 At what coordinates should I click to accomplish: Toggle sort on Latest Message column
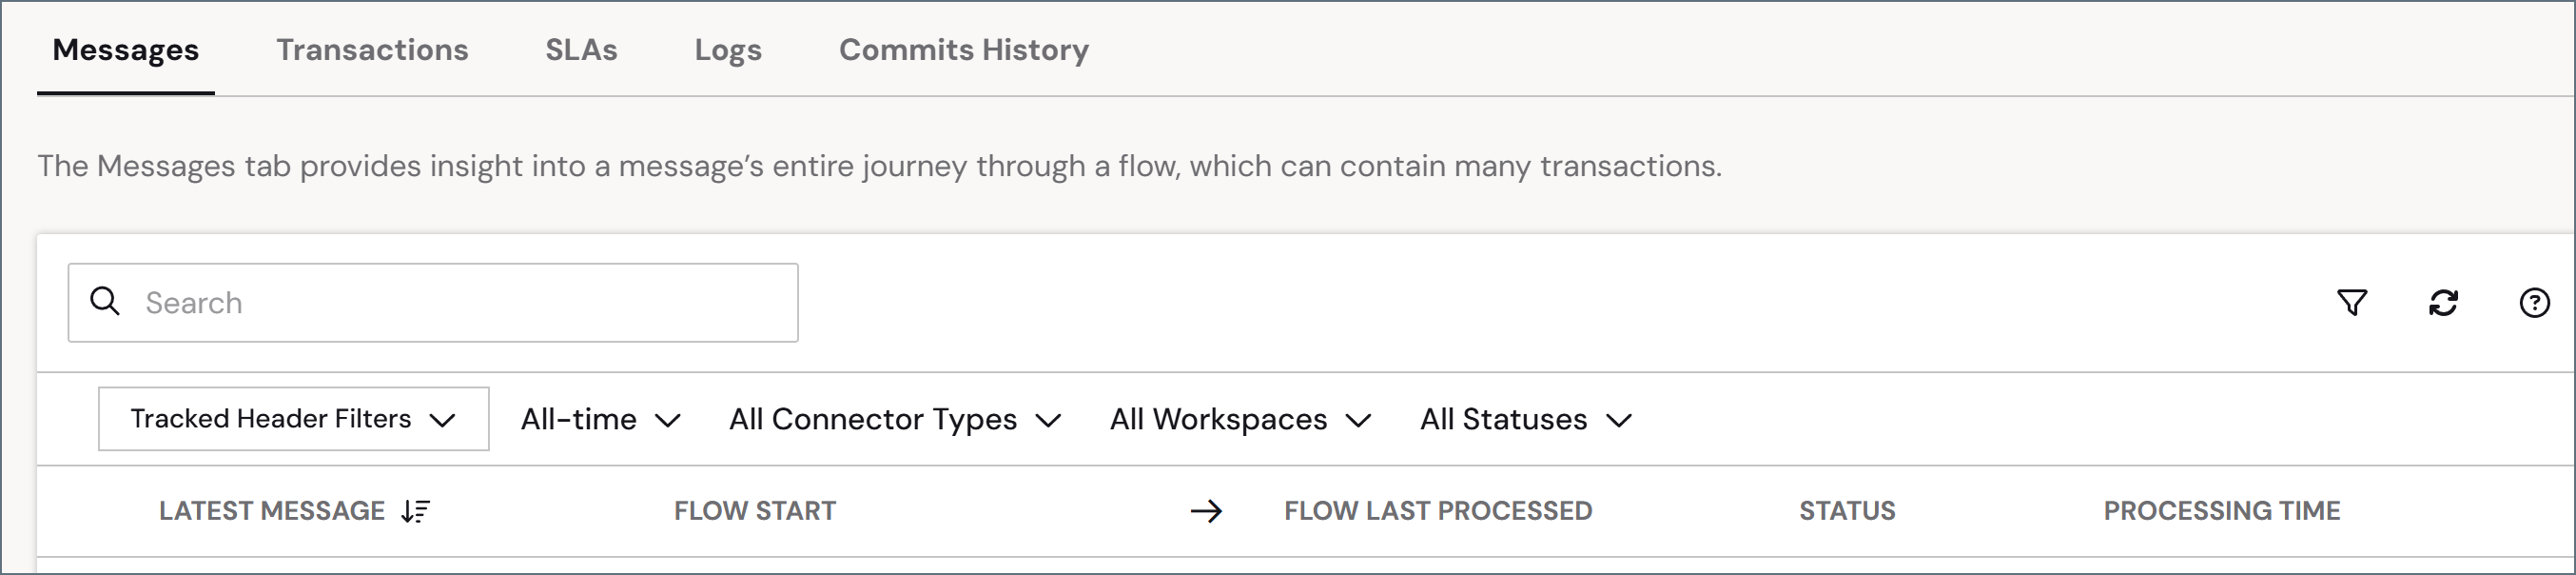tap(415, 511)
